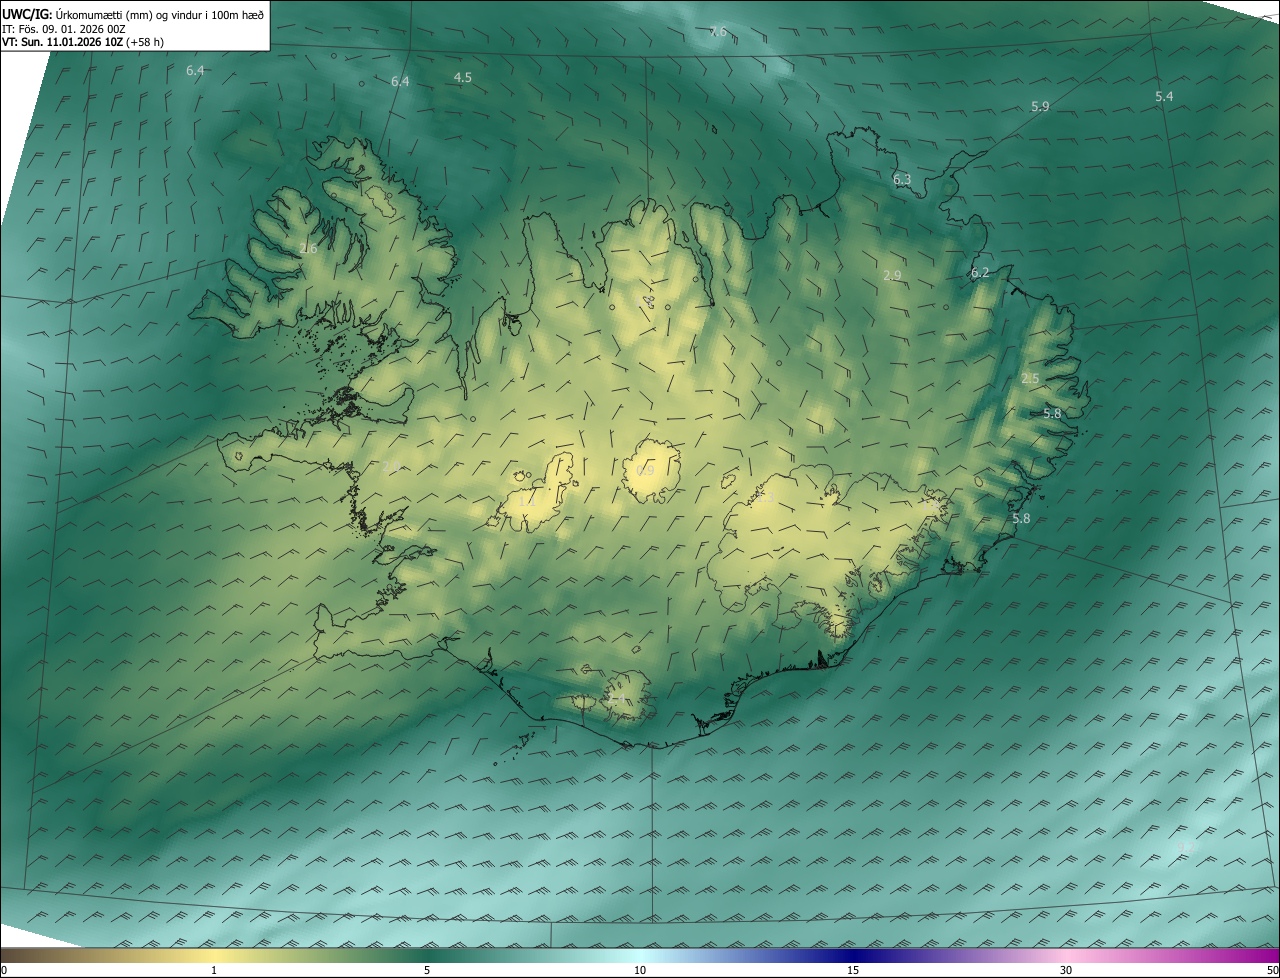1280x978 pixels.
Task: Click the 30 tick on the color scale
Action: coord(1066,970)
